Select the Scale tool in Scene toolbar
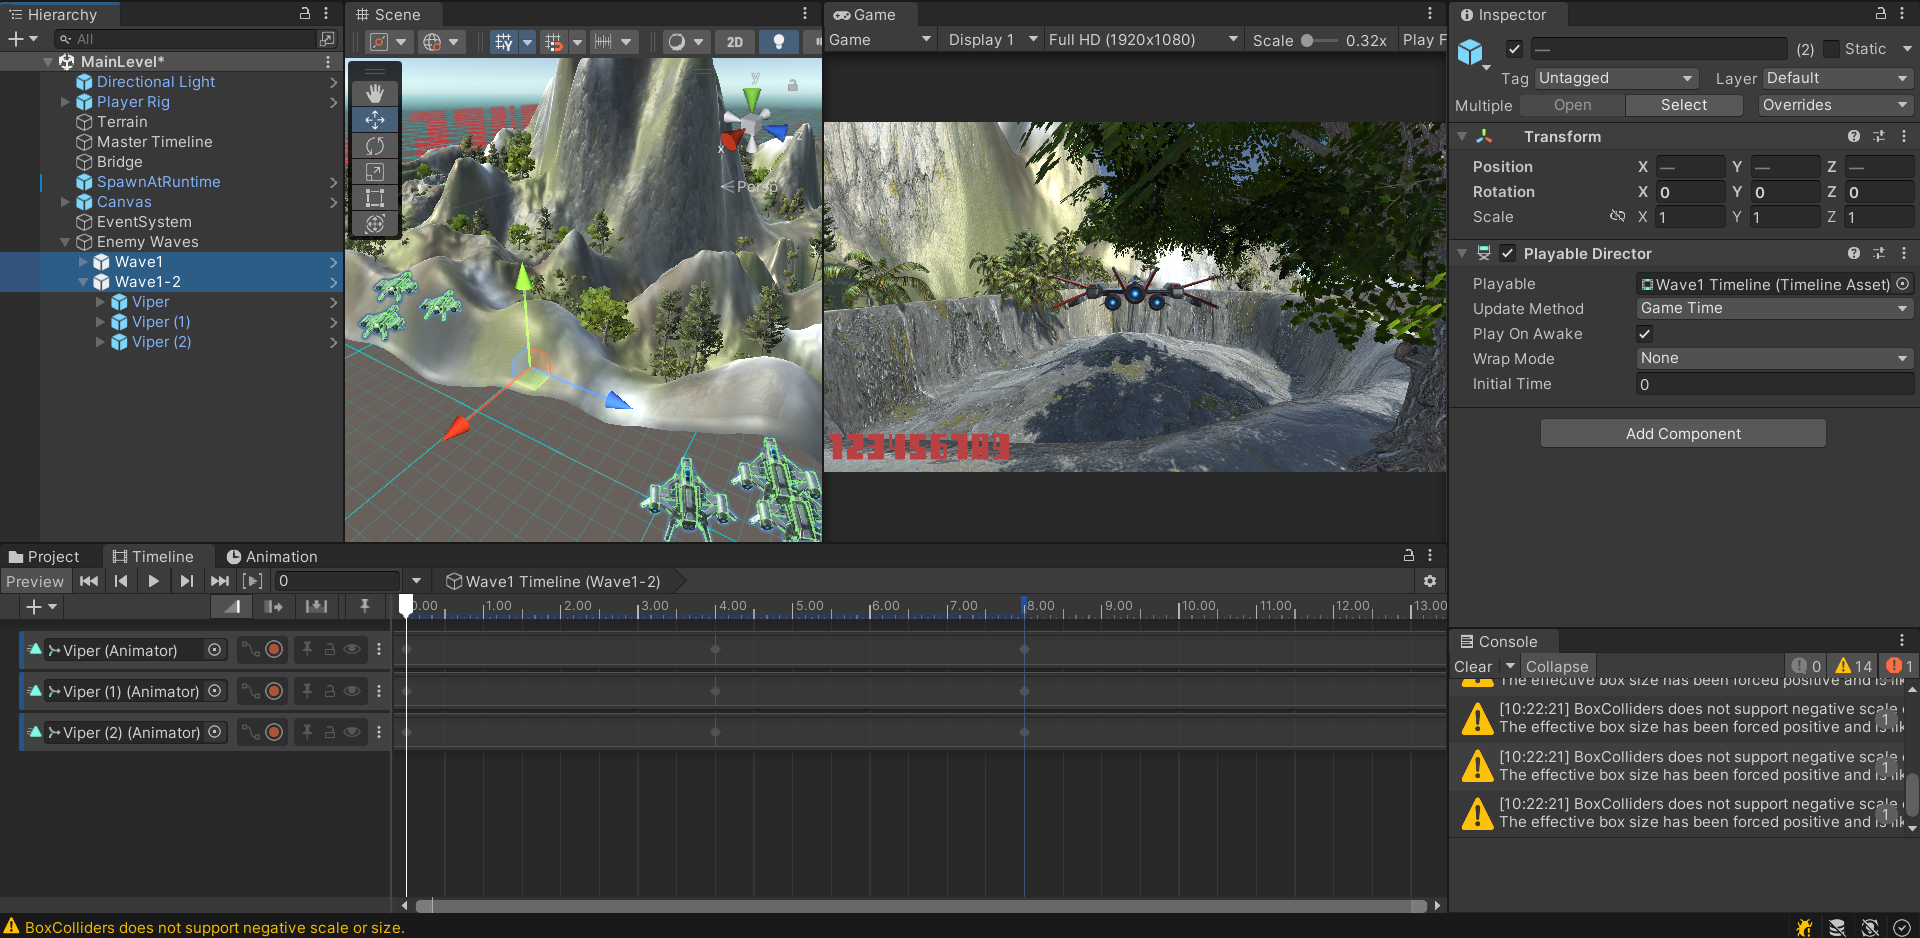The image size is (1920, 938). [375, 171]
